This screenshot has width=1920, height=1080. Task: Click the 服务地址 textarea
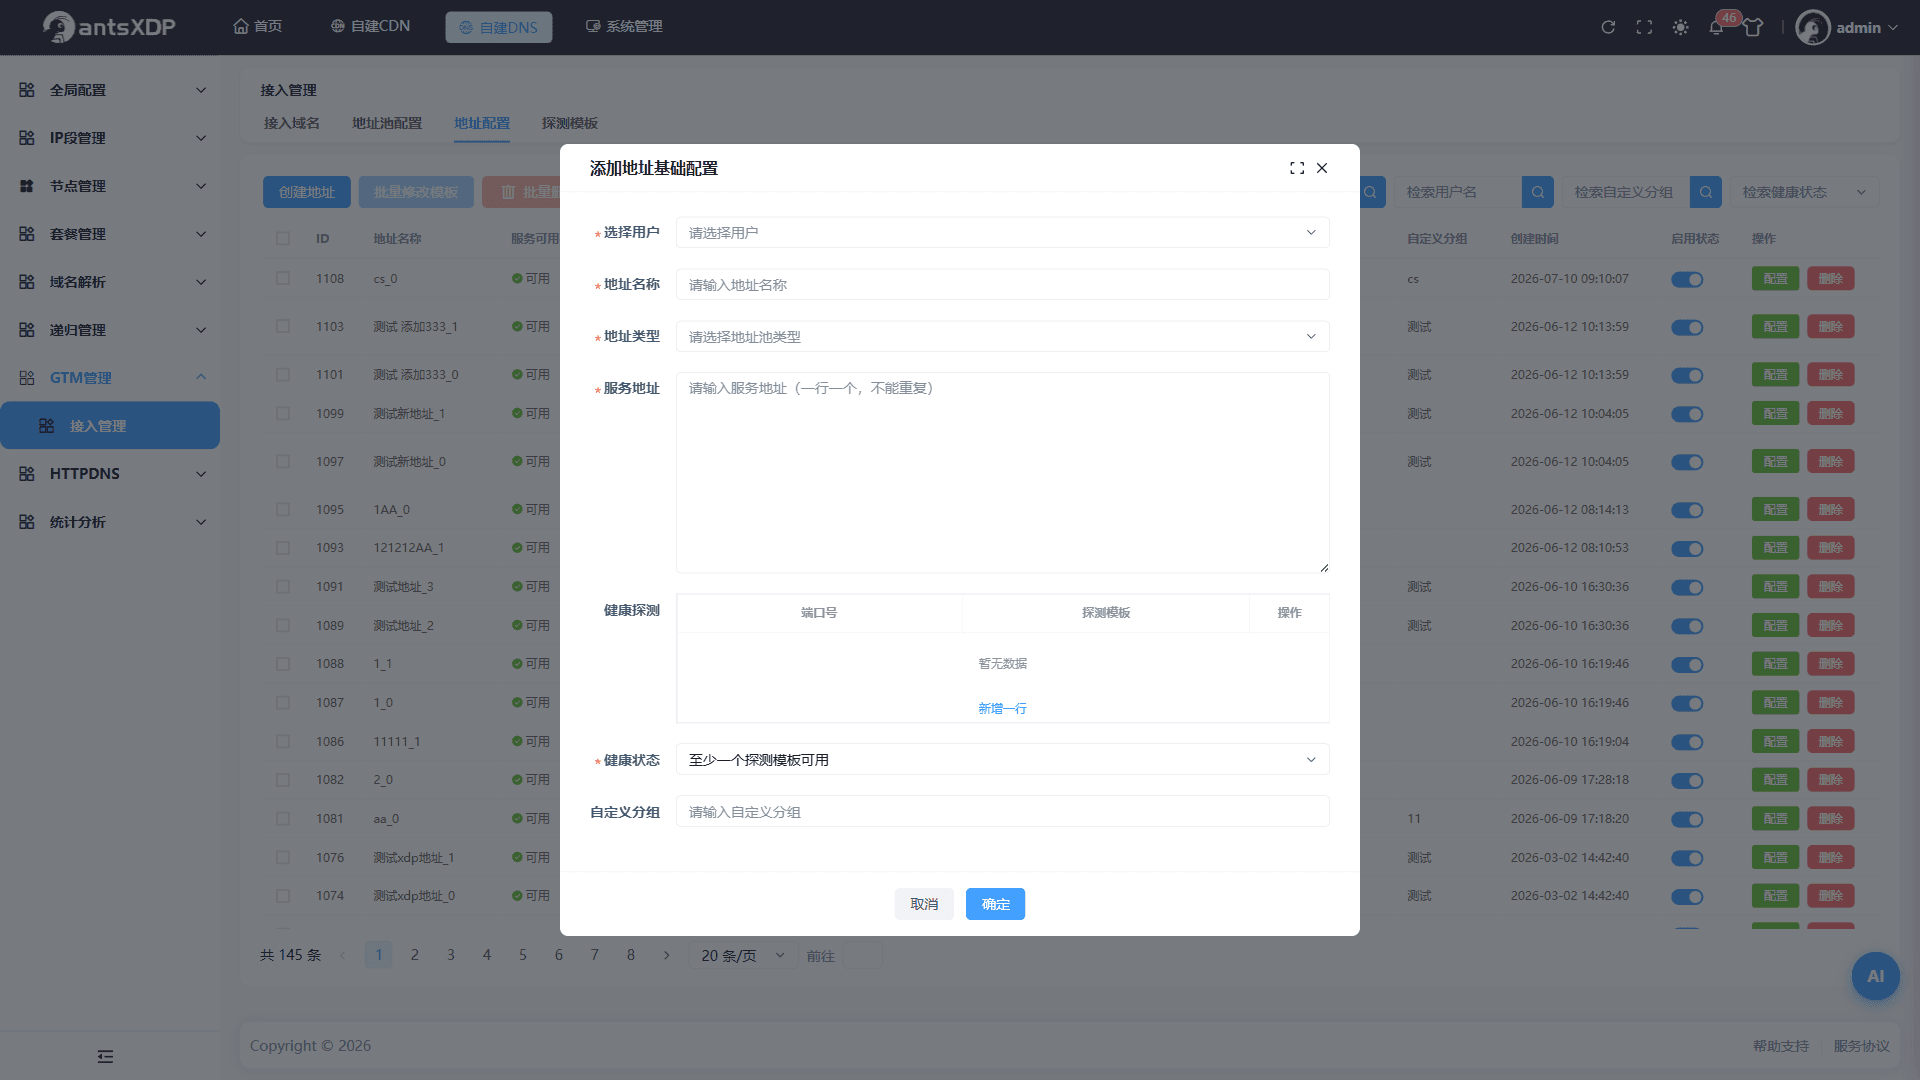[x=1002, y=472]
